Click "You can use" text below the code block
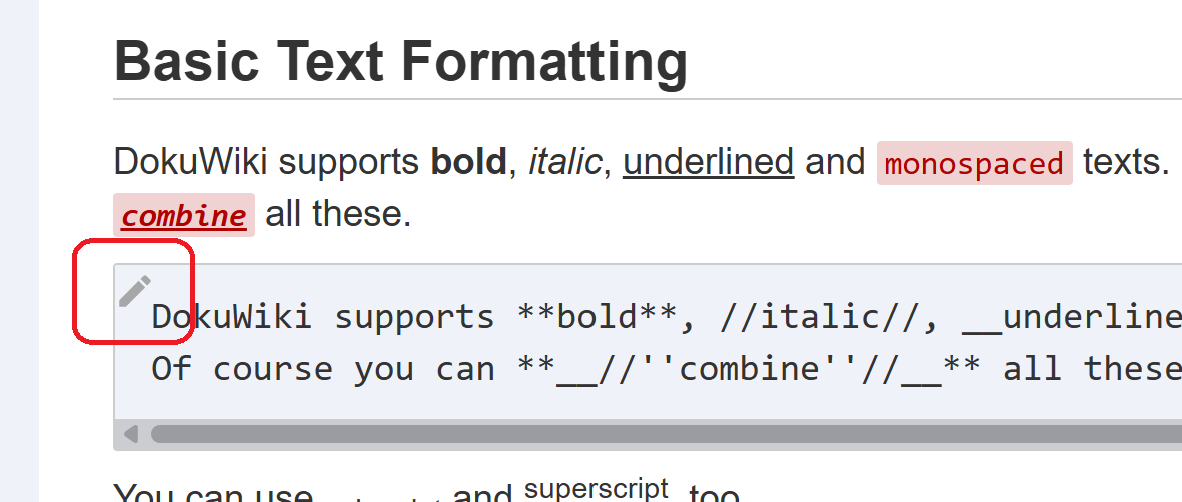This screenshot has height=502, width=1182. tap(213, 494)
